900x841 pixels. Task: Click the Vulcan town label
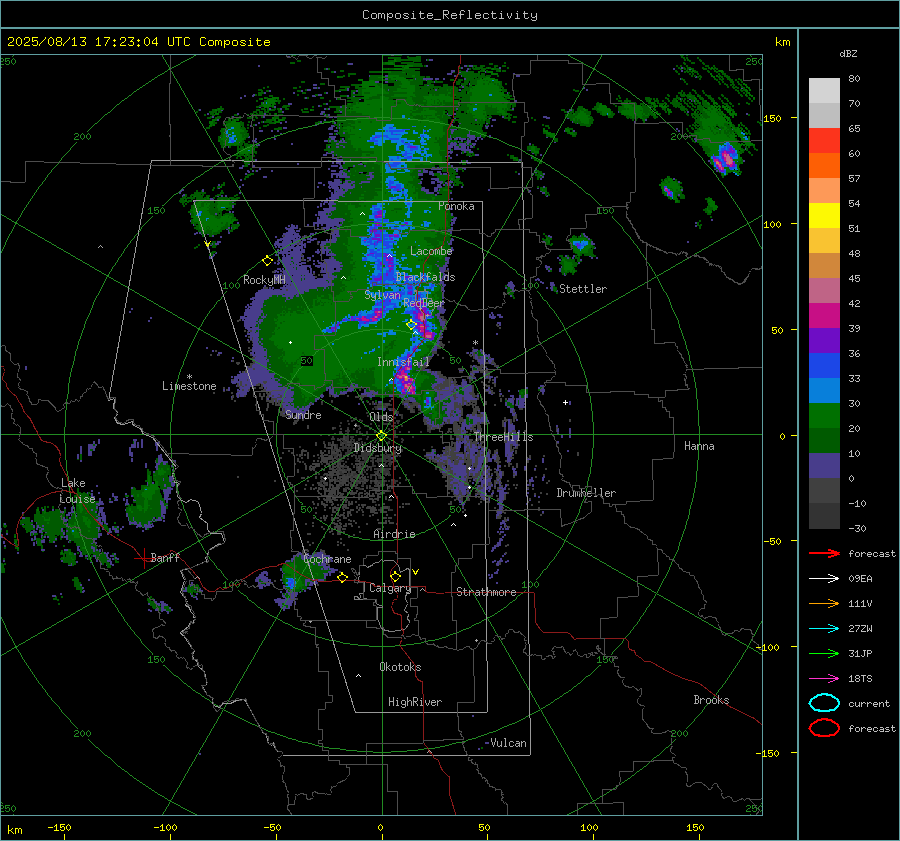point(509,743)
